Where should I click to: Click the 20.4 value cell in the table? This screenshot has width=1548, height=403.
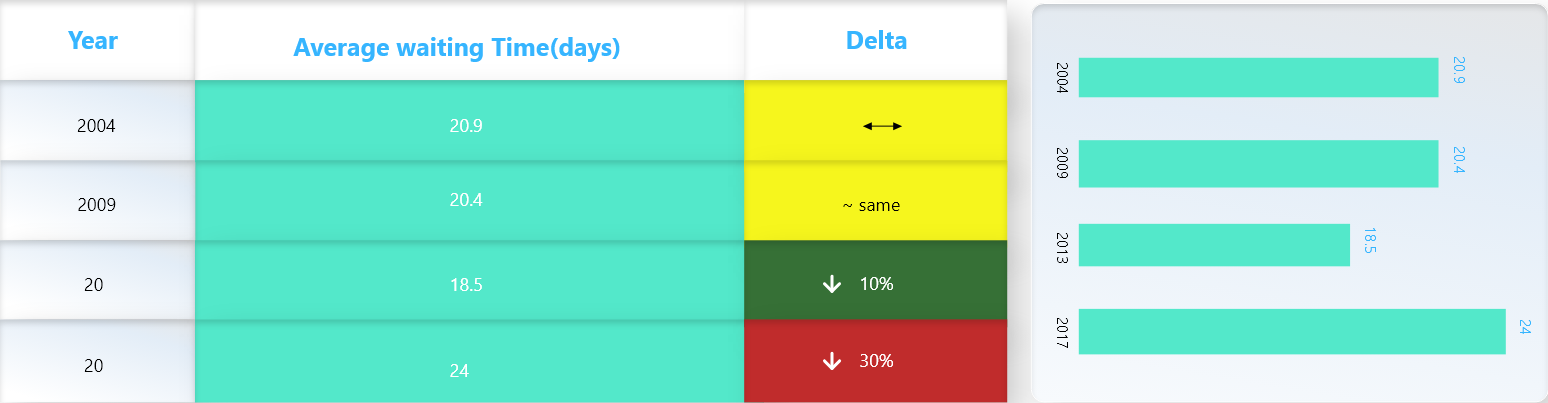pyautogui.click(x=467, y=200)
